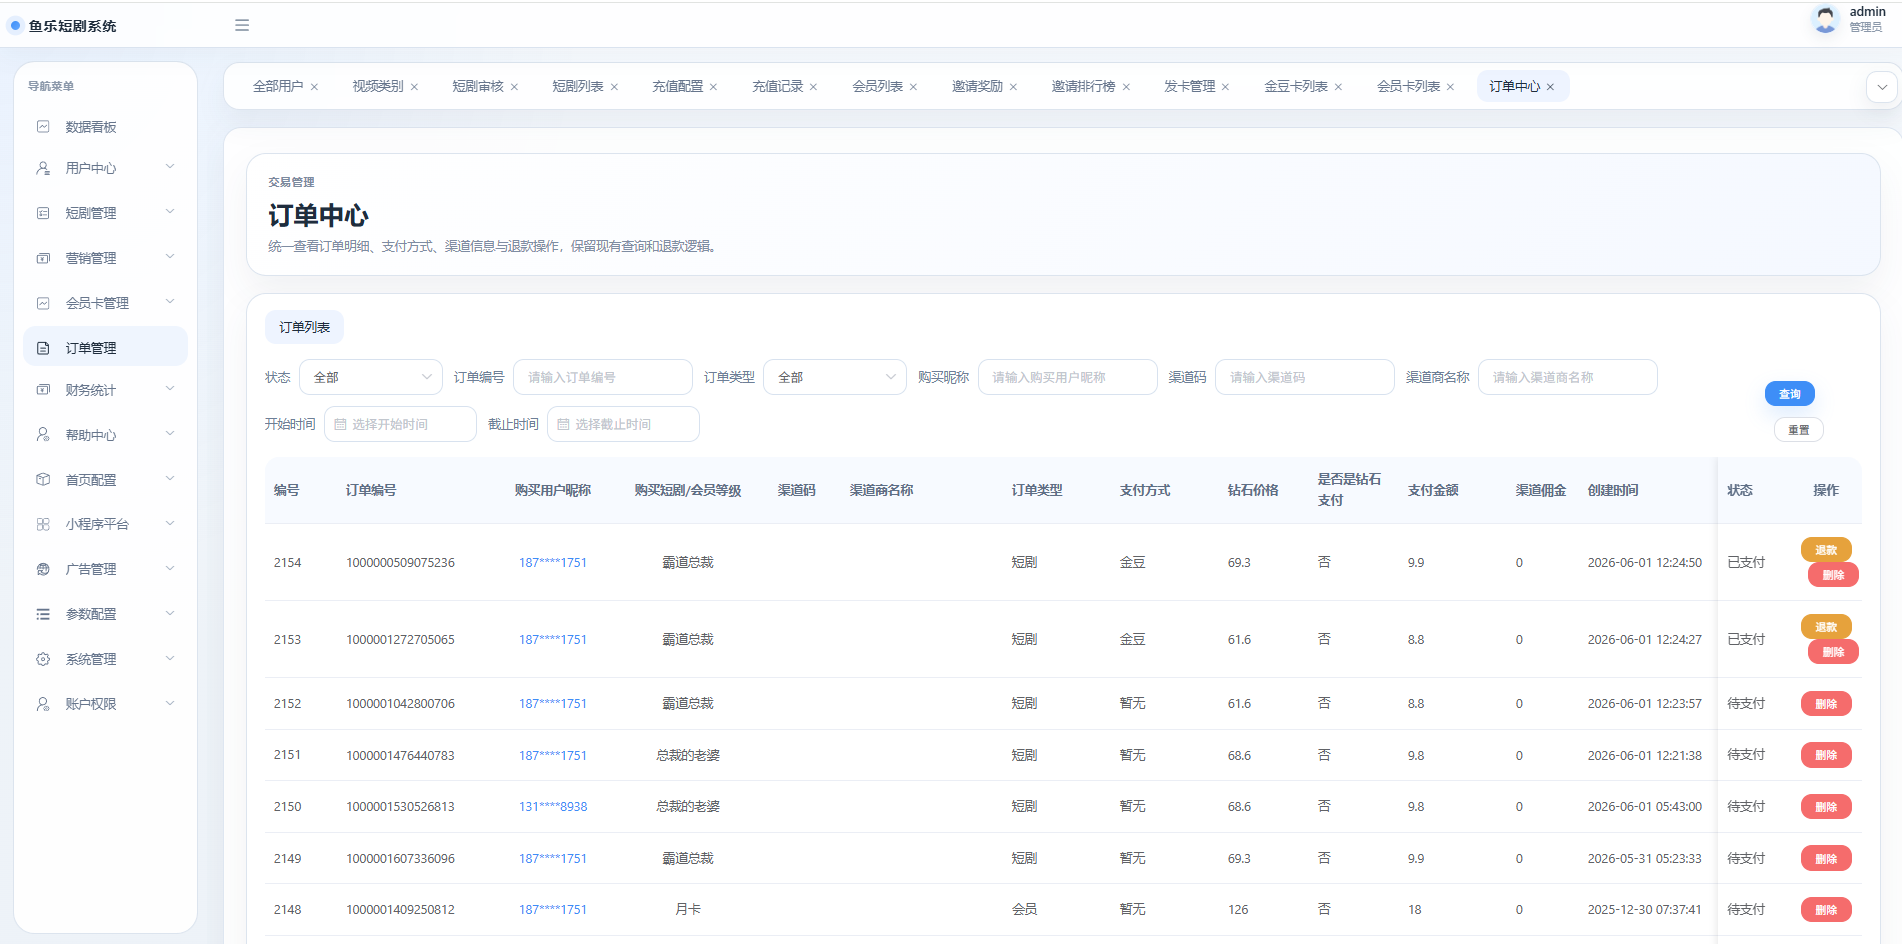
Task: Open the 订单管理 sidebar icon
Action: point(43,348)
